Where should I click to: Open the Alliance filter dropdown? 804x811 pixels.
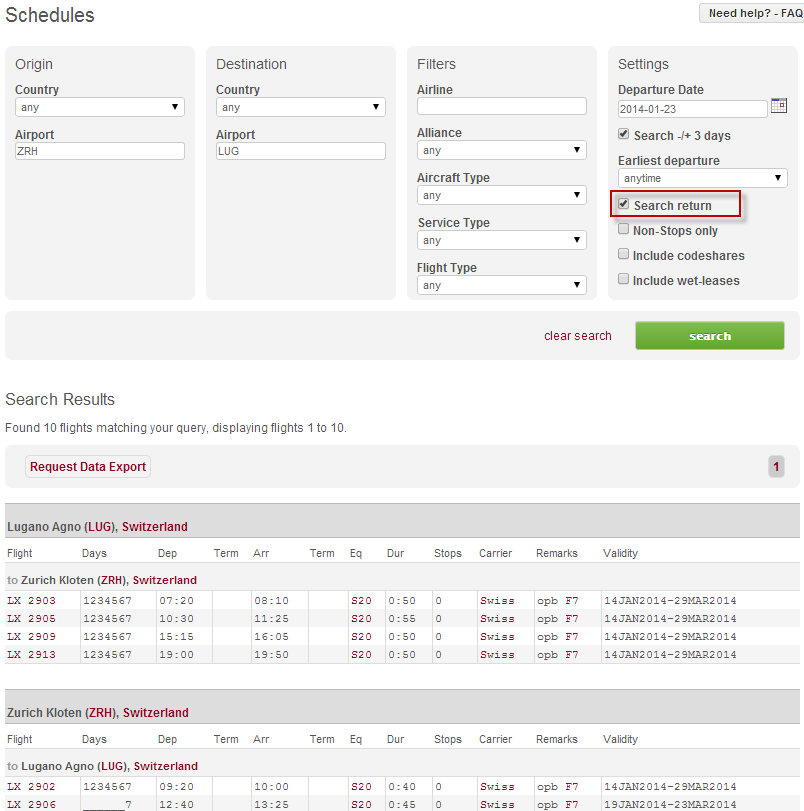501,150
